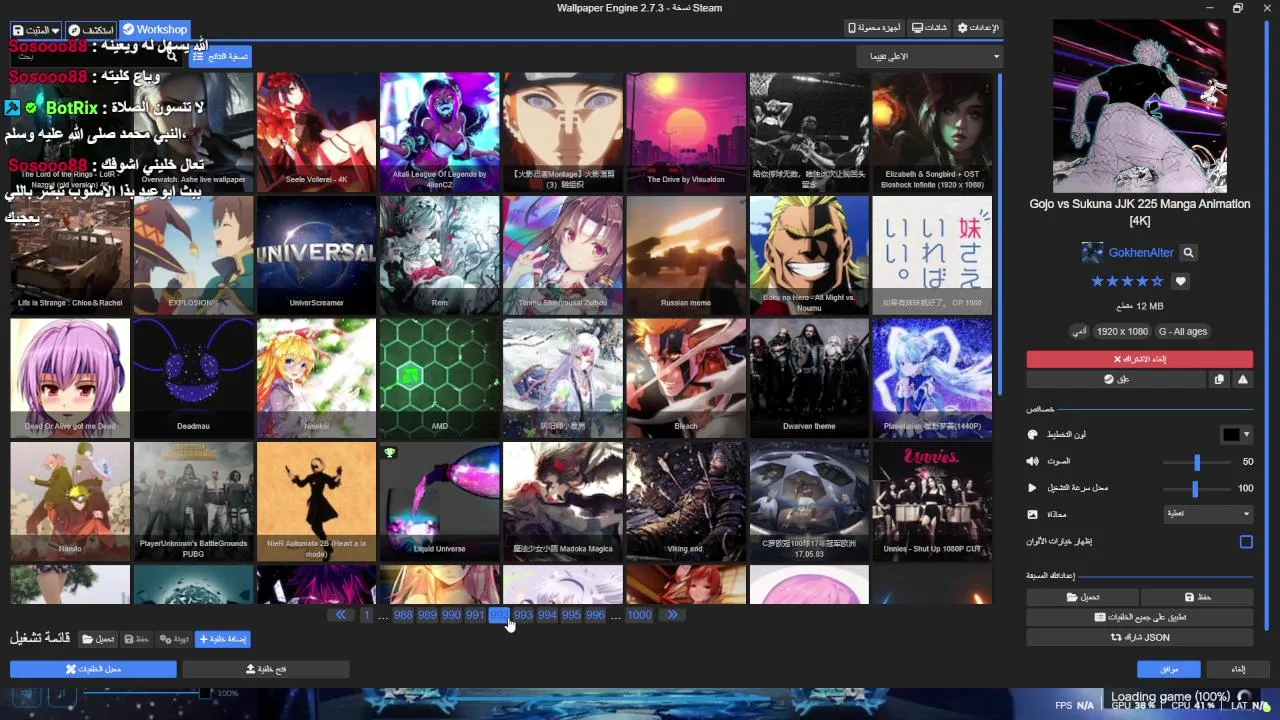This screenshot has width=1280, height=720.
Task: Click the blue OK confirm button
Action: (x=1169, y=669)
